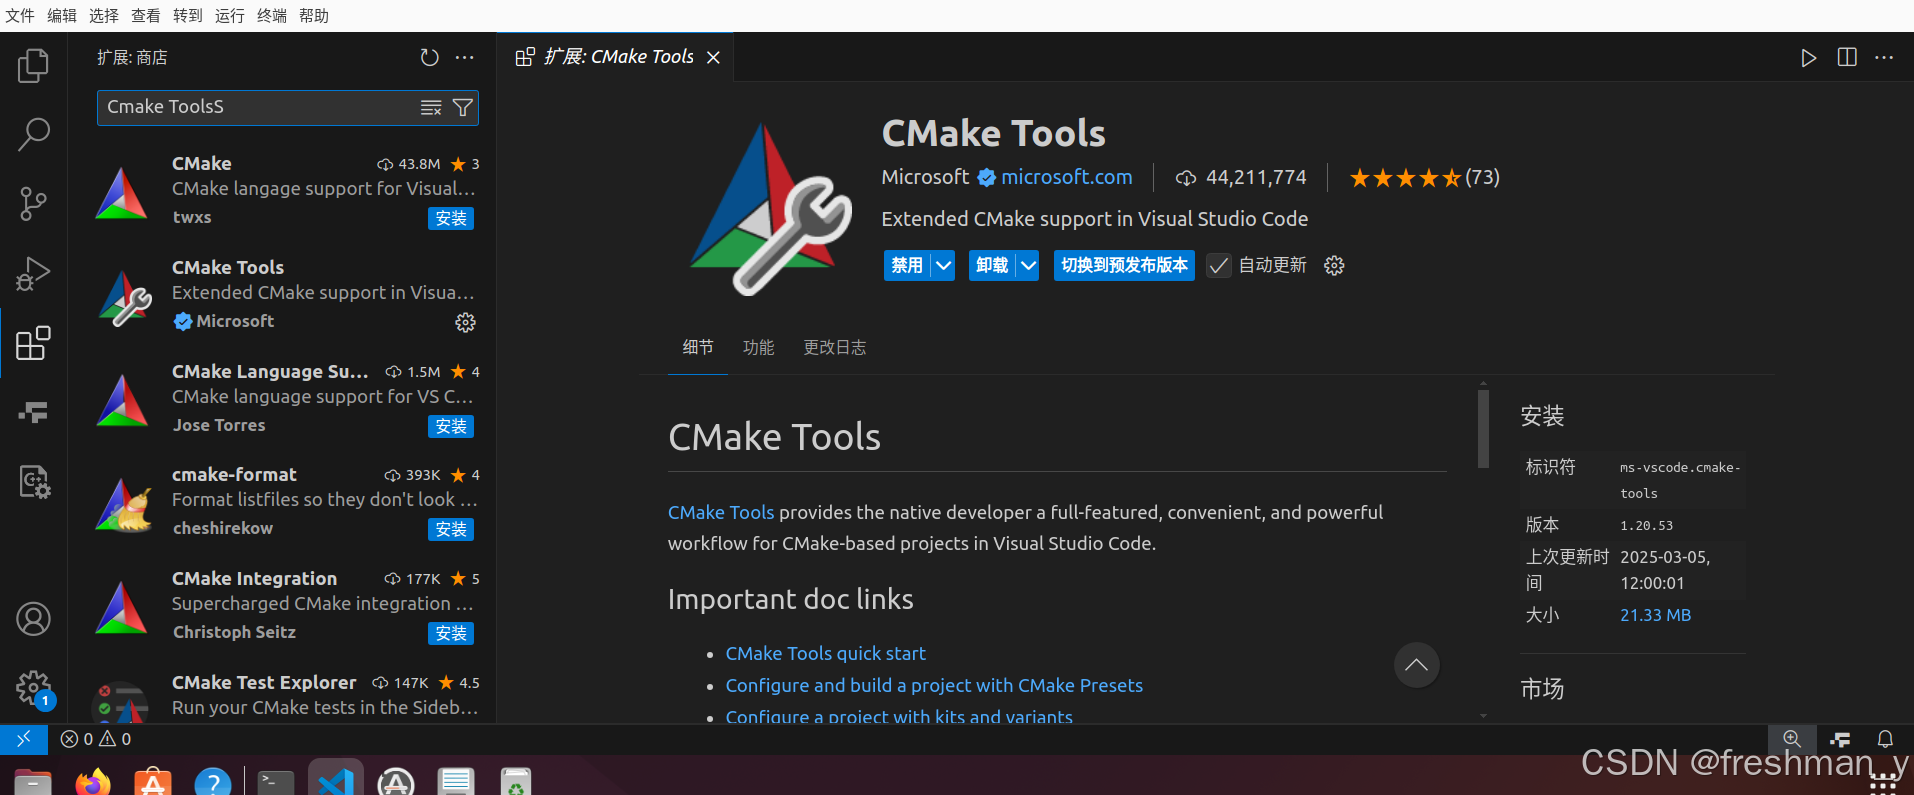Viewport: 1914px width, 795px height.
Task: Open the Help icon in dock
Action: click(x=213, y=782)
